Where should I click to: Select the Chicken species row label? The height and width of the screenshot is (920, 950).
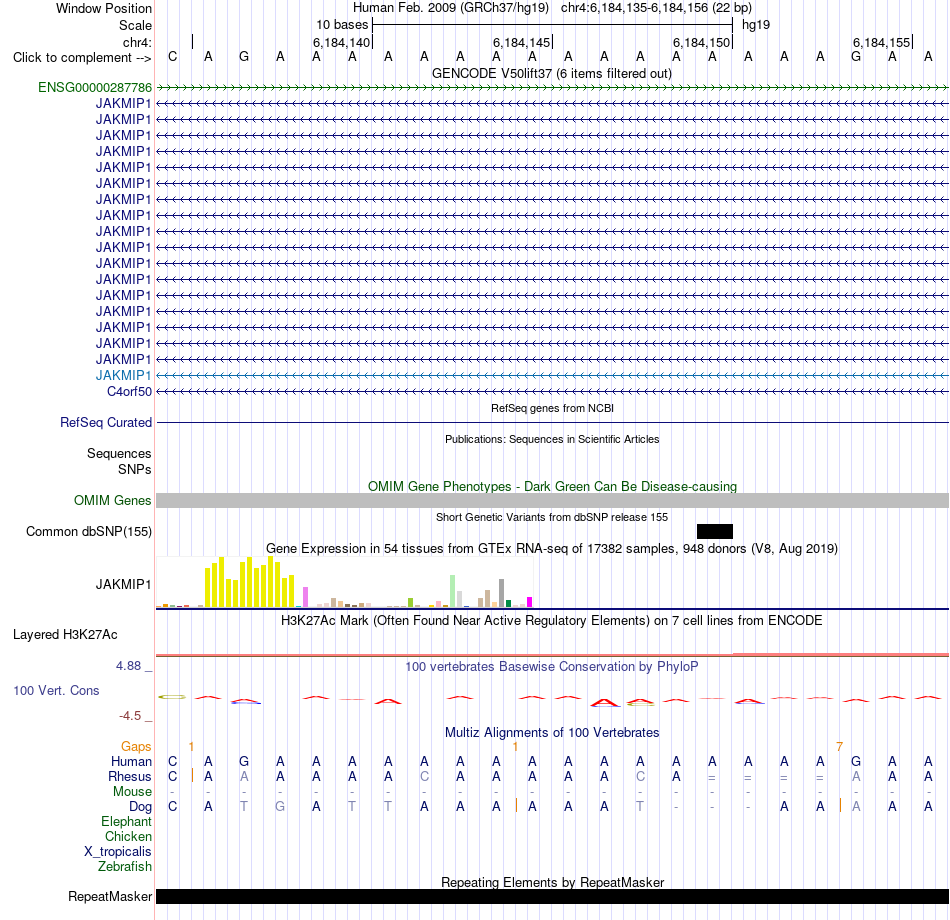pos(128,836)
